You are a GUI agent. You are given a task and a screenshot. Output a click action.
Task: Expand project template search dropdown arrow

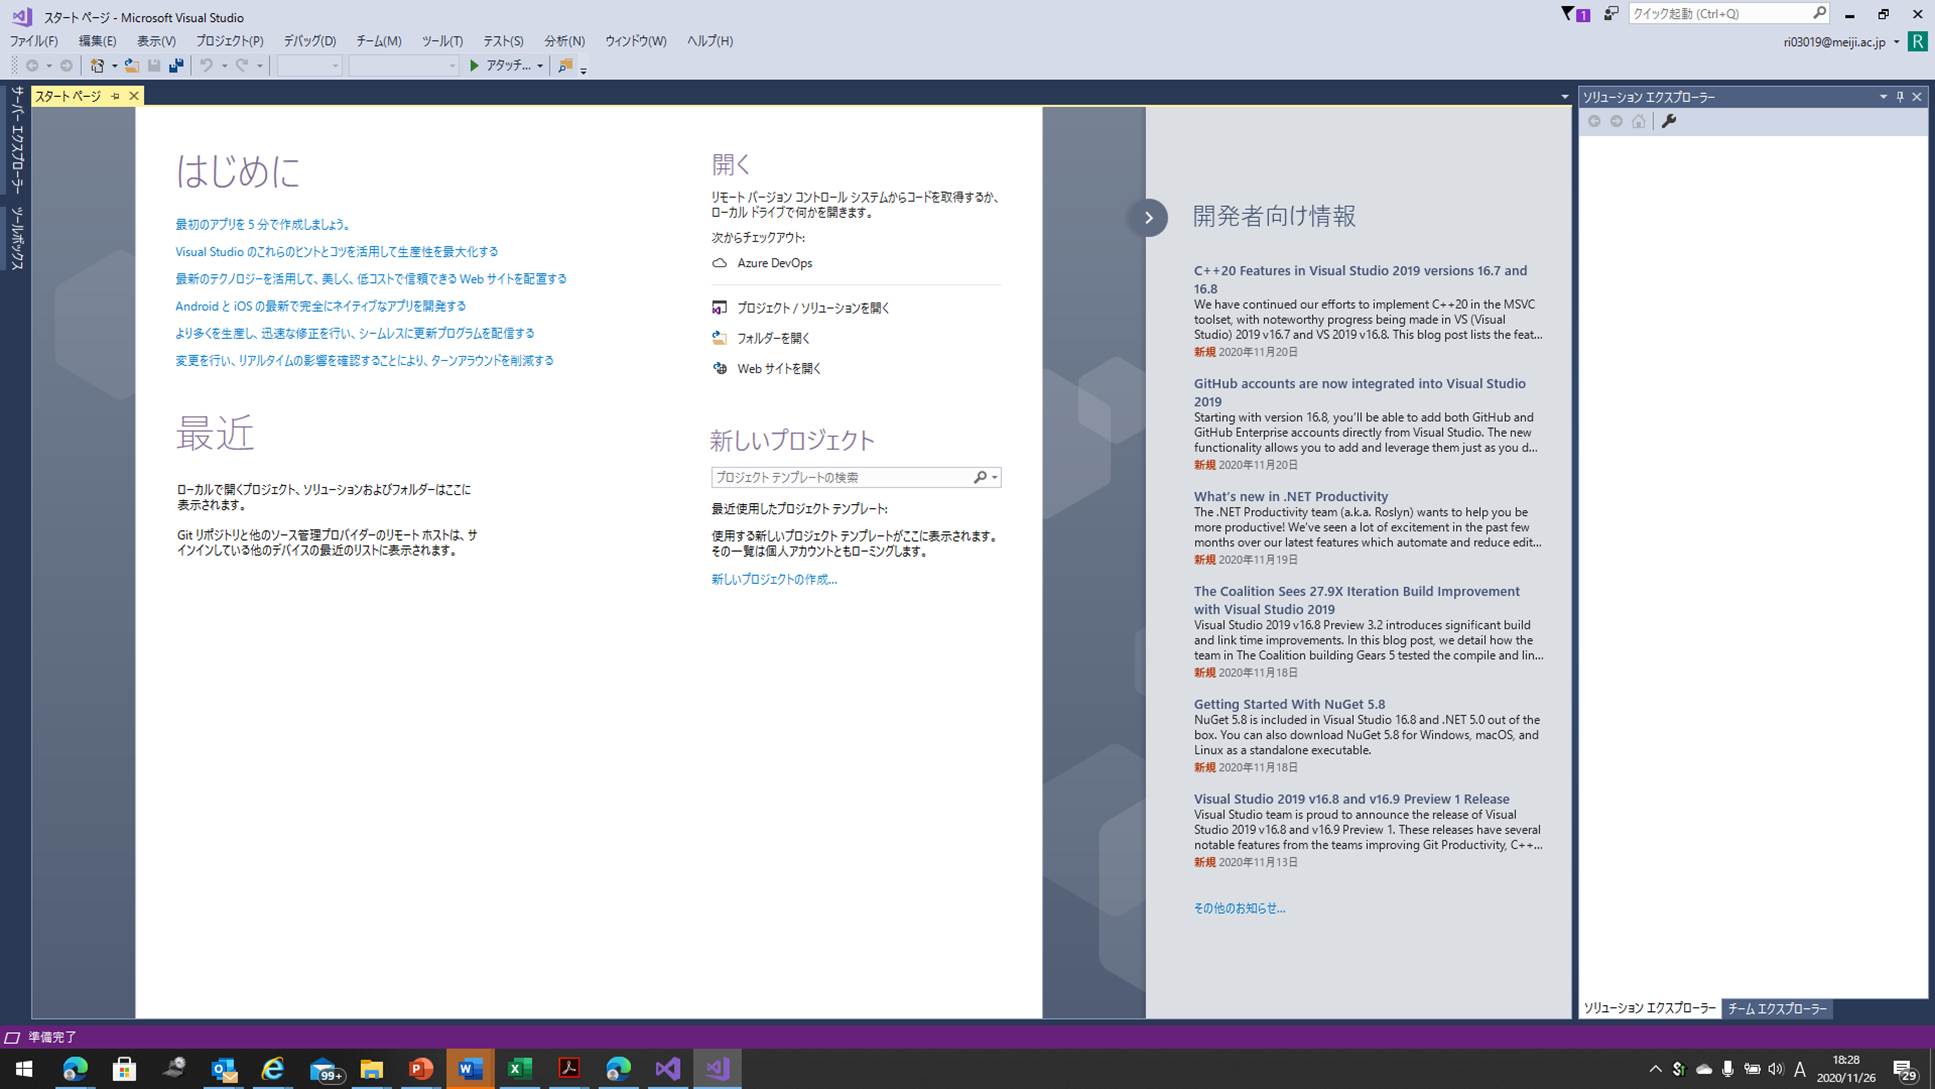point(994,478)
